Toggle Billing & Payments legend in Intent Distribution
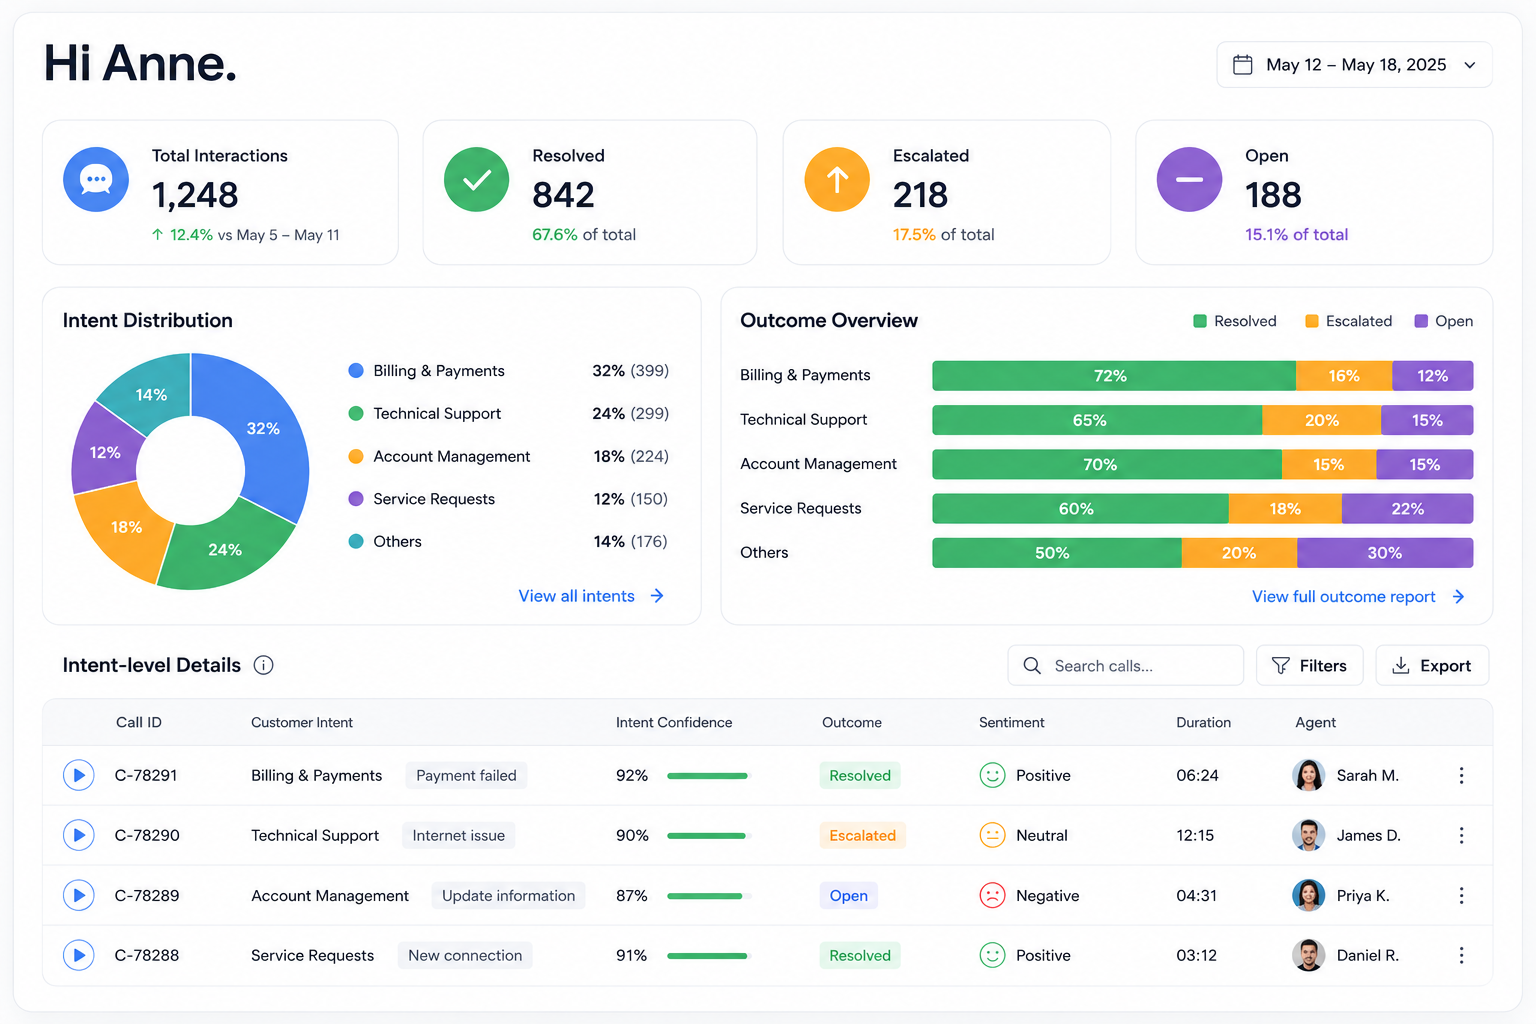The image size is (1536, 1024). coord(427,371)
